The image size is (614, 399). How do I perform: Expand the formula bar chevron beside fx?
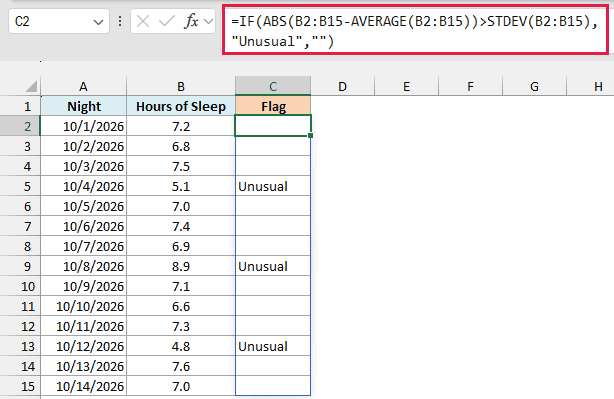209,21
